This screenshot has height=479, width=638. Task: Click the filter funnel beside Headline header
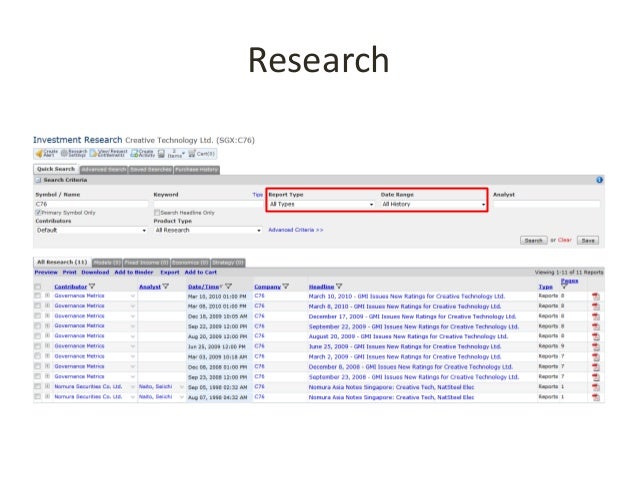coord(339,286)
